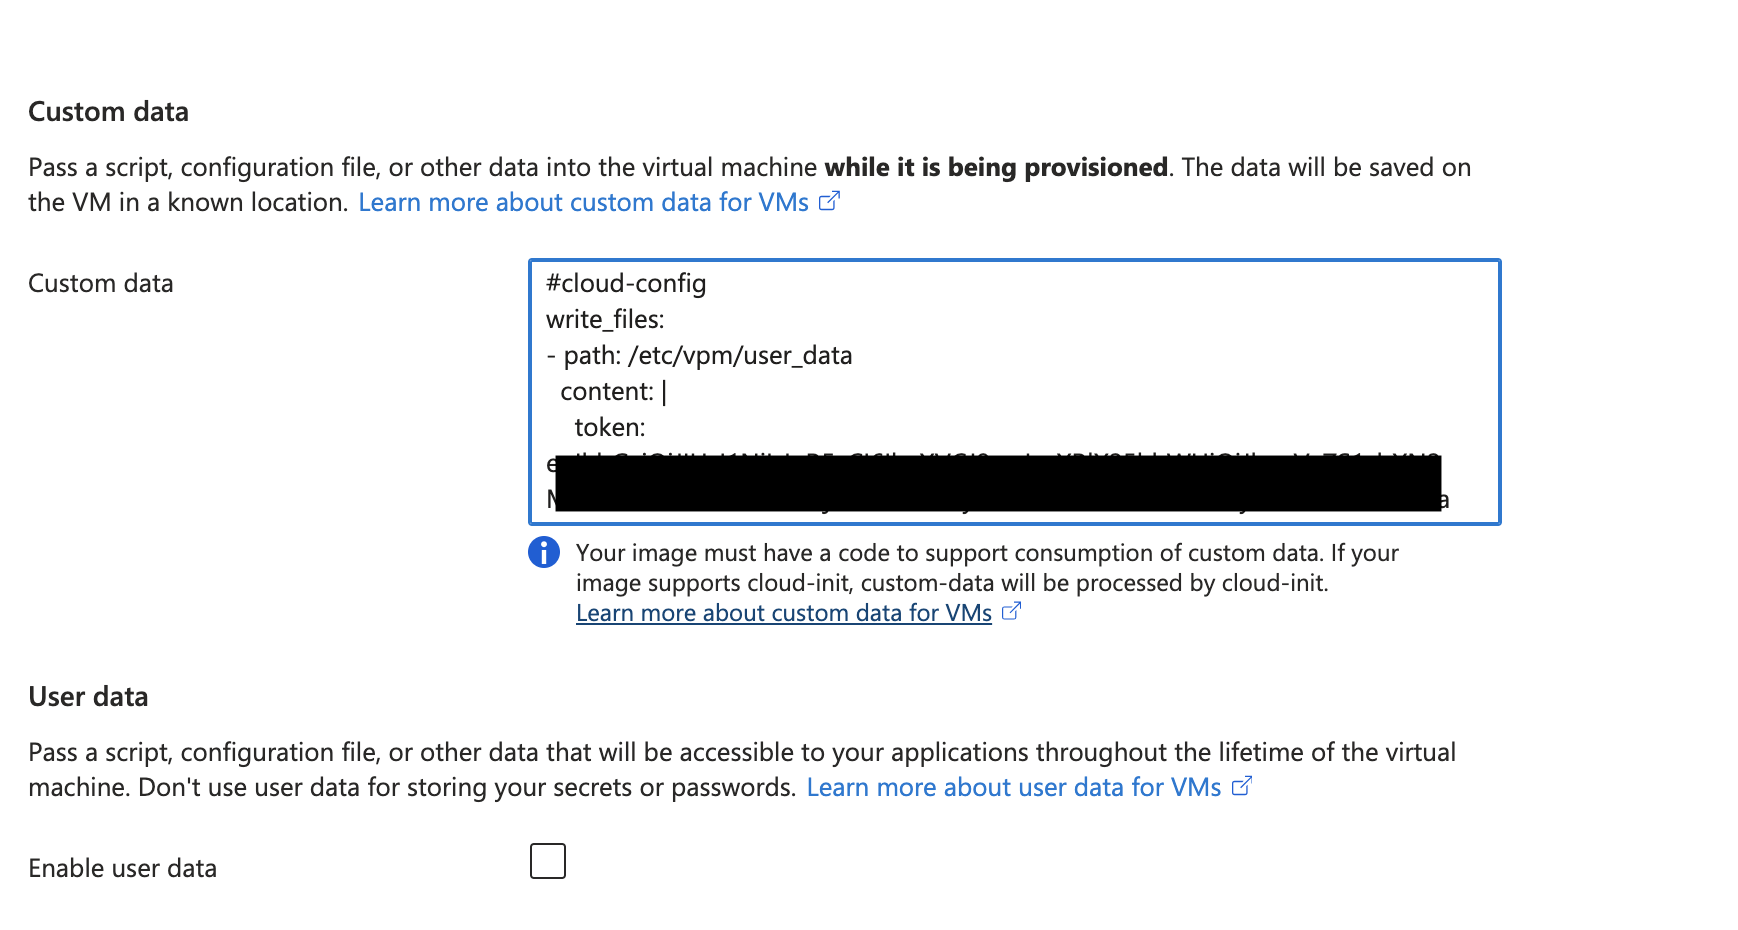Viewport: 1738px width, 930px height.
Task: Open the underlined 'Learn more about custom data for VMs' link
Action: [x=782, y=612]
